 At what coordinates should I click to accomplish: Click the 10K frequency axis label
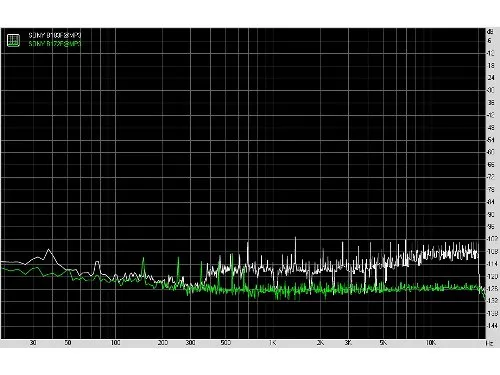pyautogui.click(x=431, y=343)
